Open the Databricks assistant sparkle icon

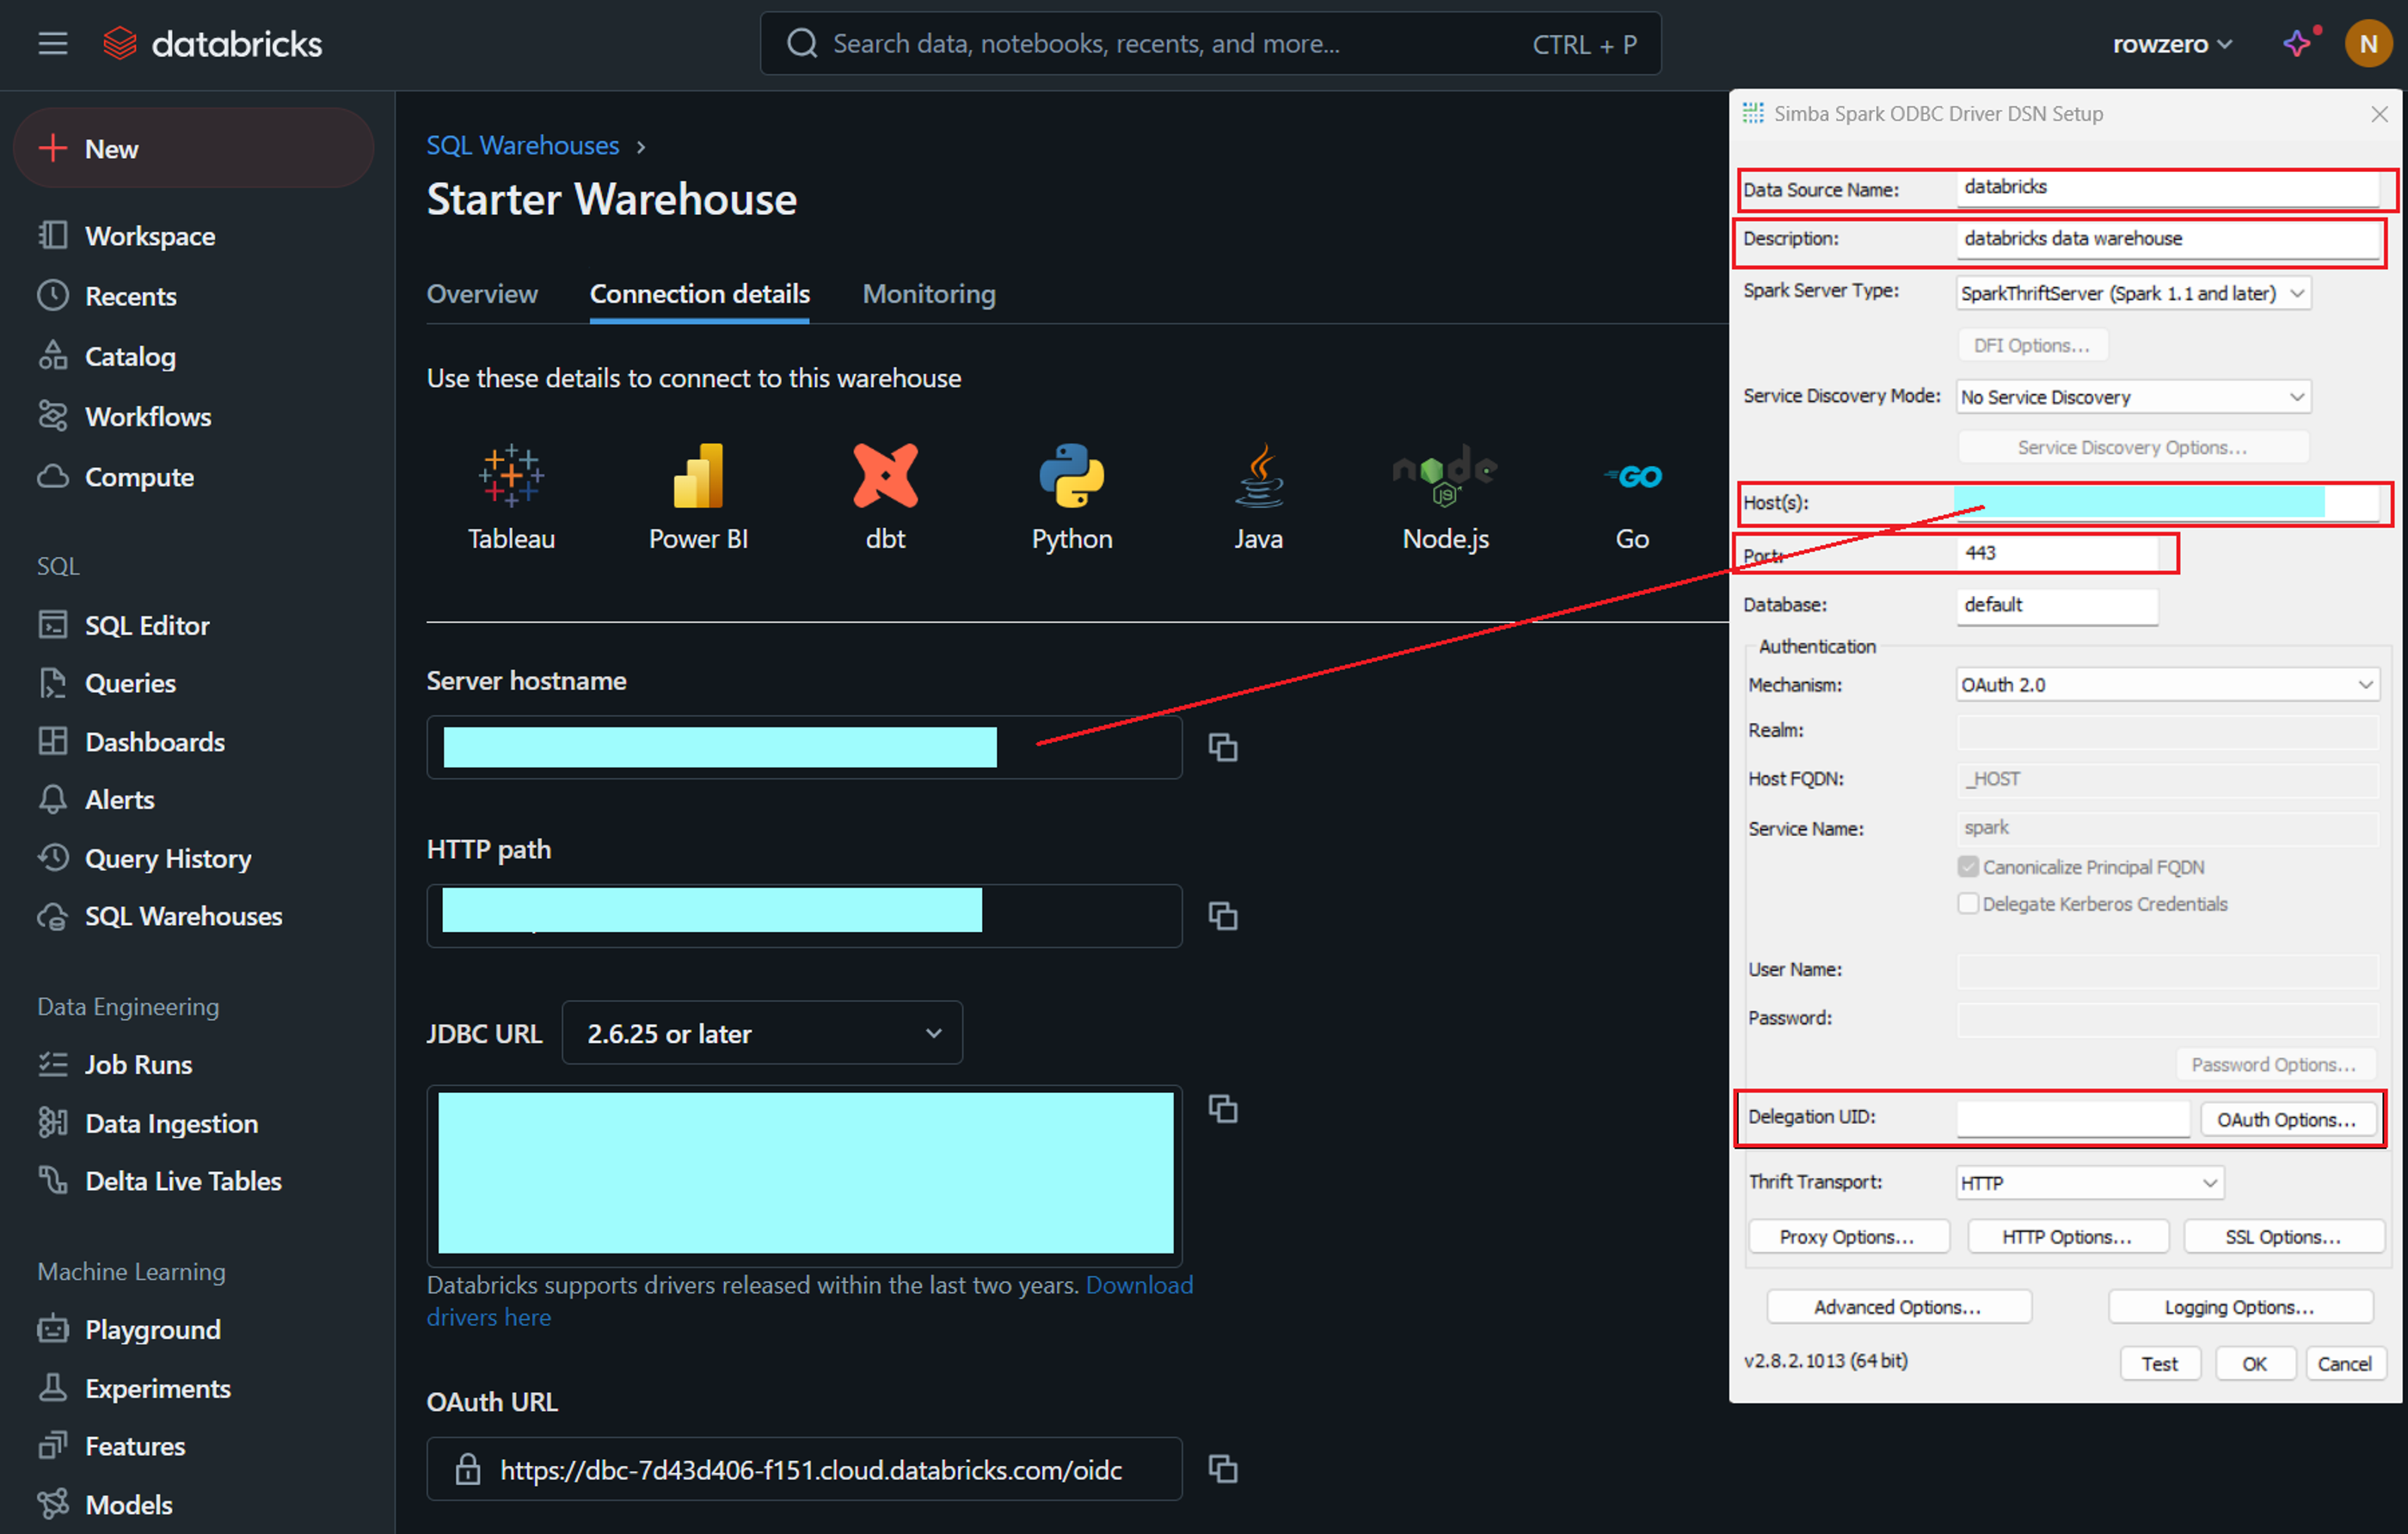(x=2297, y=43)
